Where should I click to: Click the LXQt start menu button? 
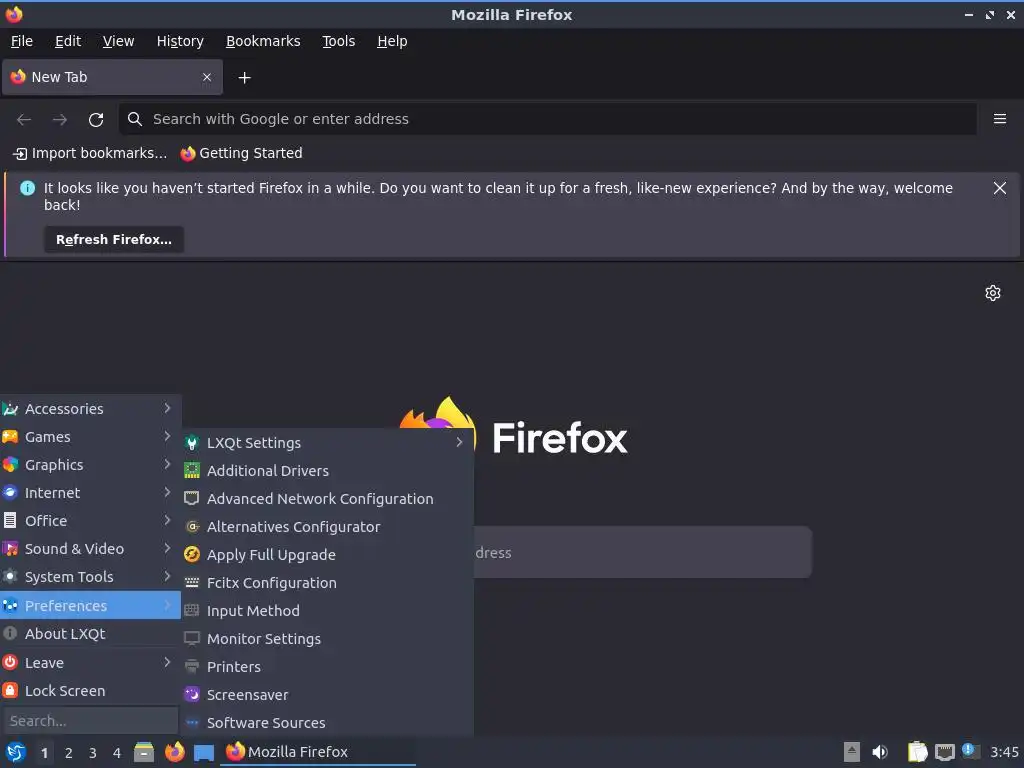pyautogui.click(x=15, y=752)
